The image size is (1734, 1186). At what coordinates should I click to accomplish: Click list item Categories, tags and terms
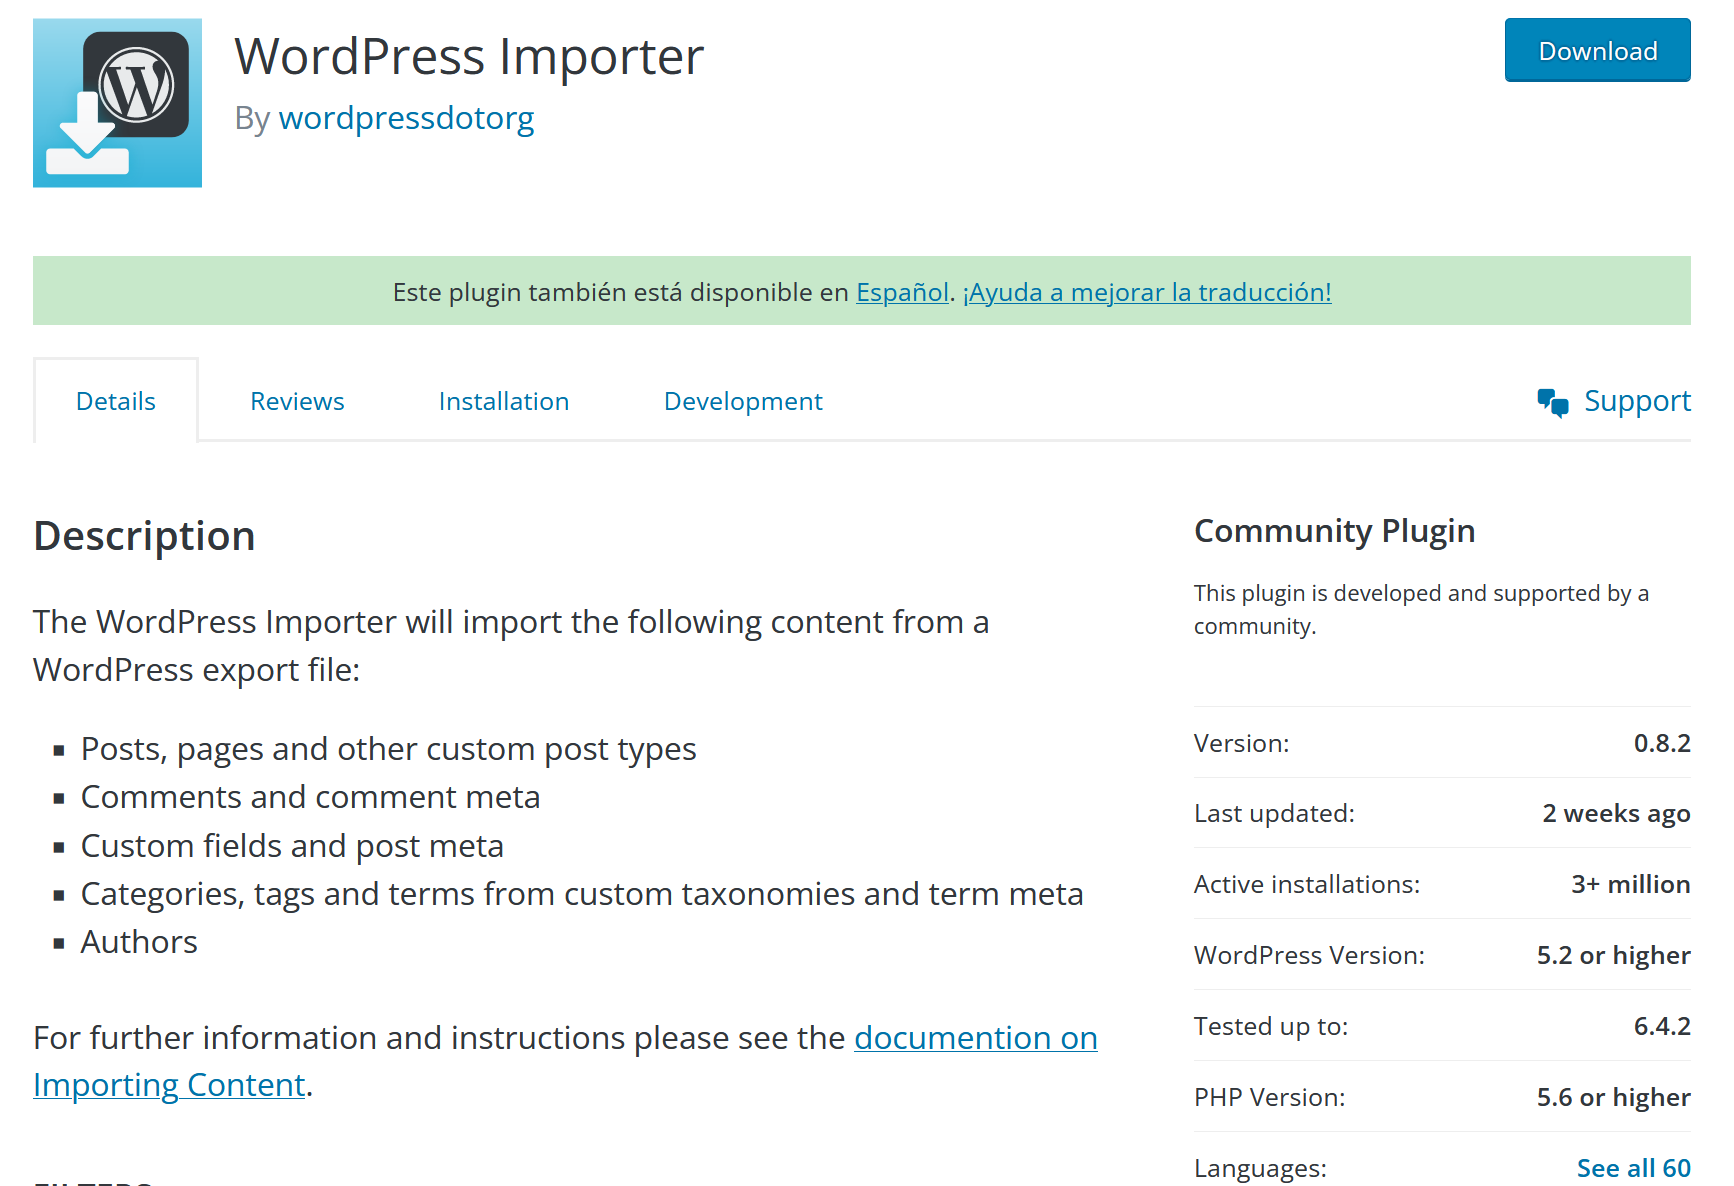point(582,894)
